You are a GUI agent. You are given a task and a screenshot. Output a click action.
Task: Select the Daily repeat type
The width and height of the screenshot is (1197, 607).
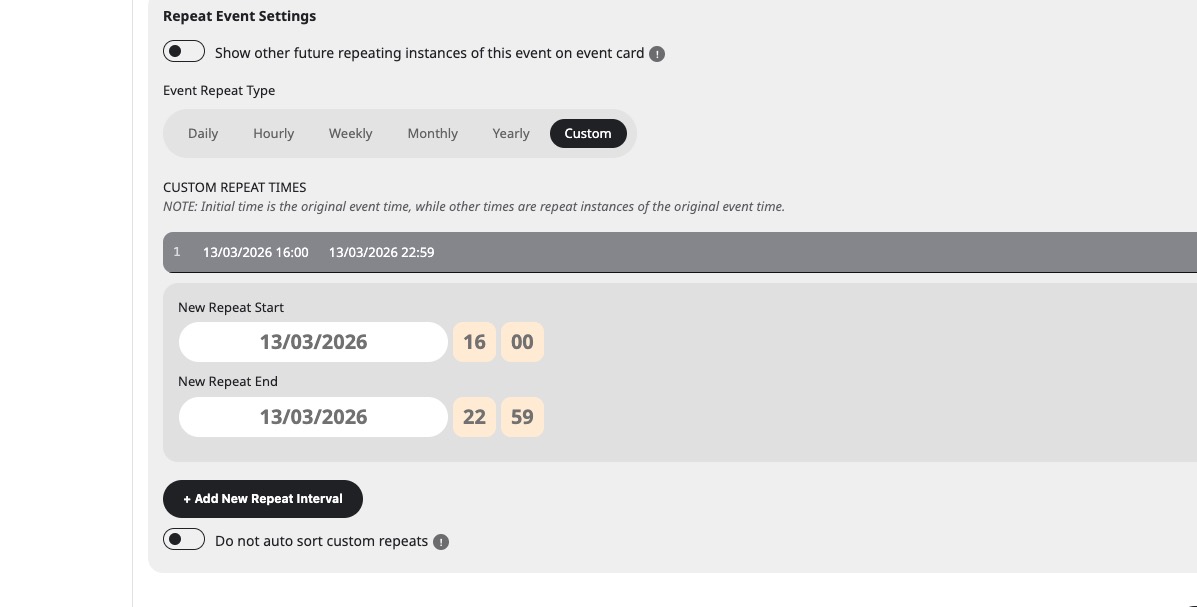click(203, 133)
